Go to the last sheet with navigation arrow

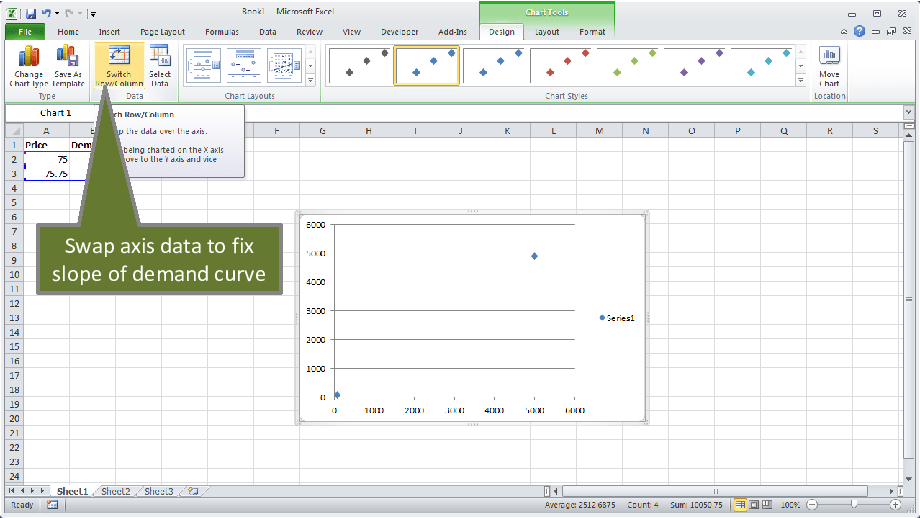pyautogui.click(x=42, y=490)
